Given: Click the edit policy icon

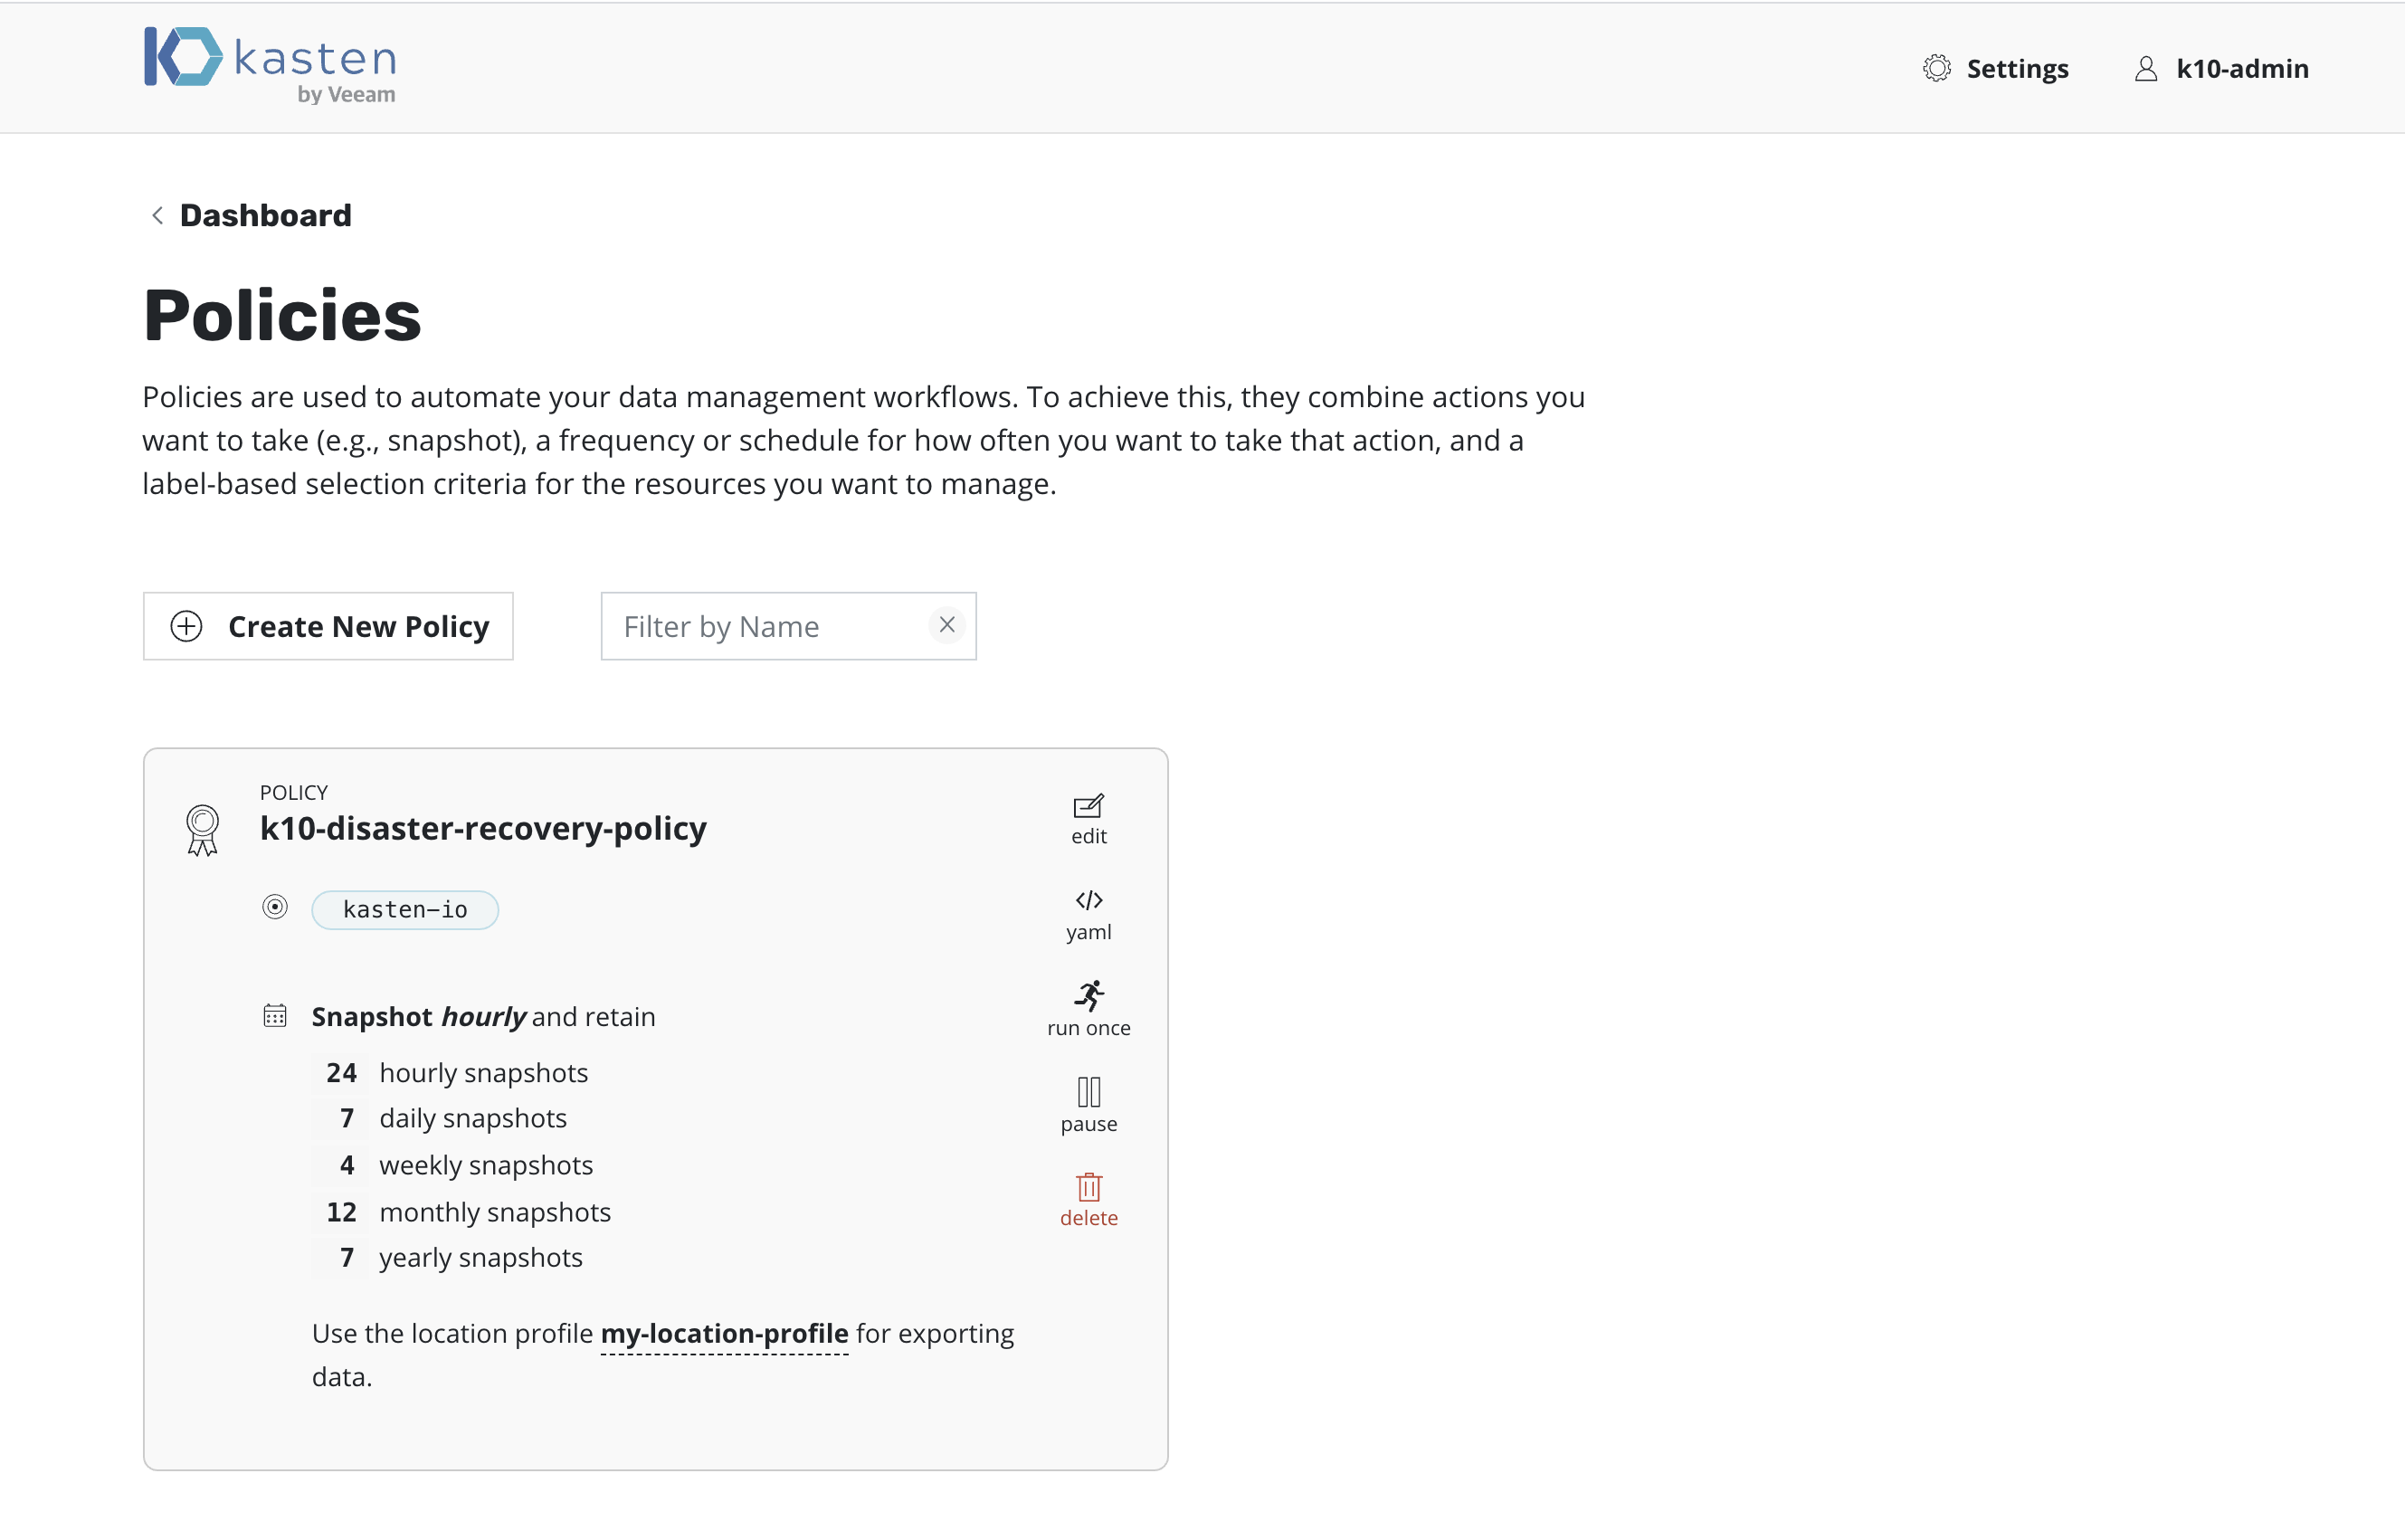Looking at the screenshot, I should coord(1088,807).
